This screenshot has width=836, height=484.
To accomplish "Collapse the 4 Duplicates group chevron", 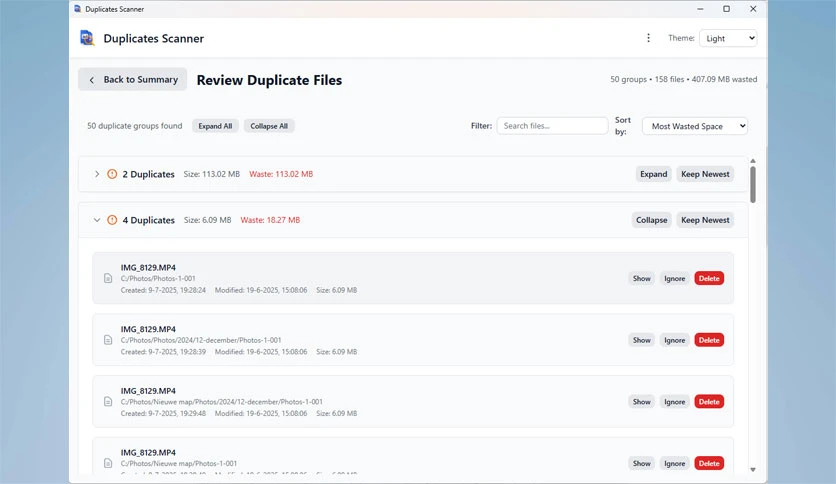I will tap(97, 220).
